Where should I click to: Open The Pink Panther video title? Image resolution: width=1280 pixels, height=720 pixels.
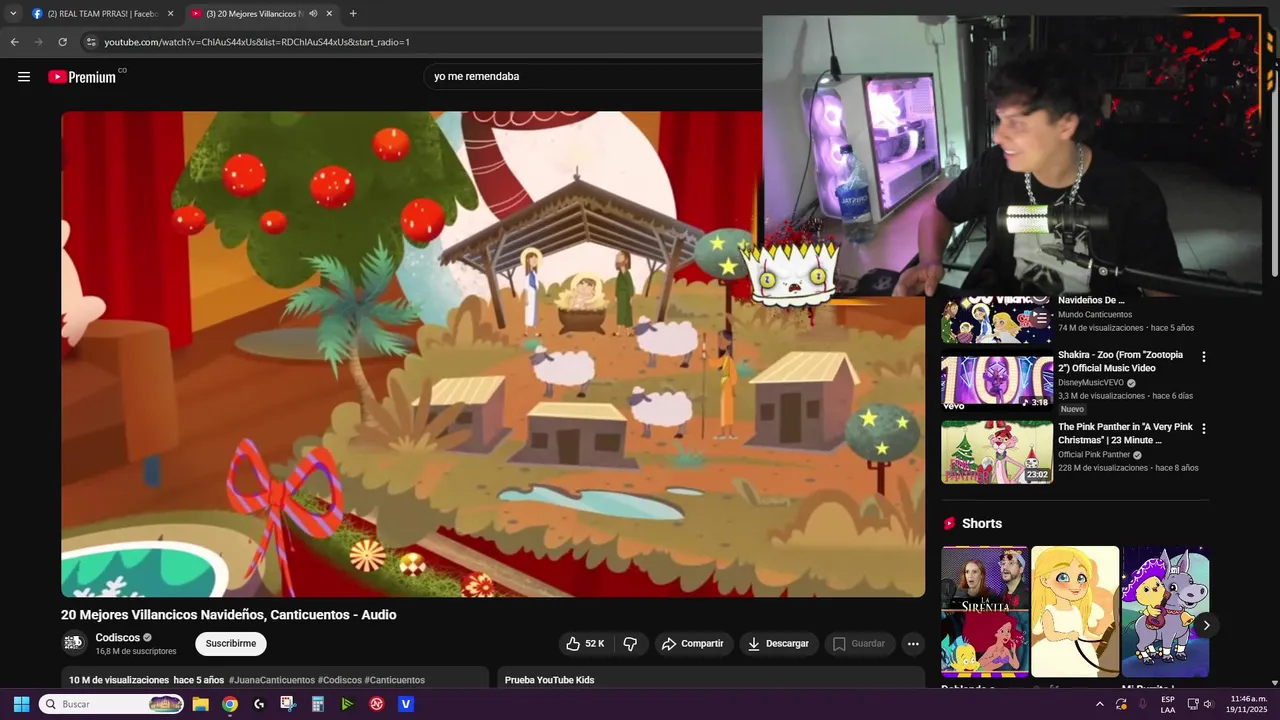click(x=1125, y=433)
